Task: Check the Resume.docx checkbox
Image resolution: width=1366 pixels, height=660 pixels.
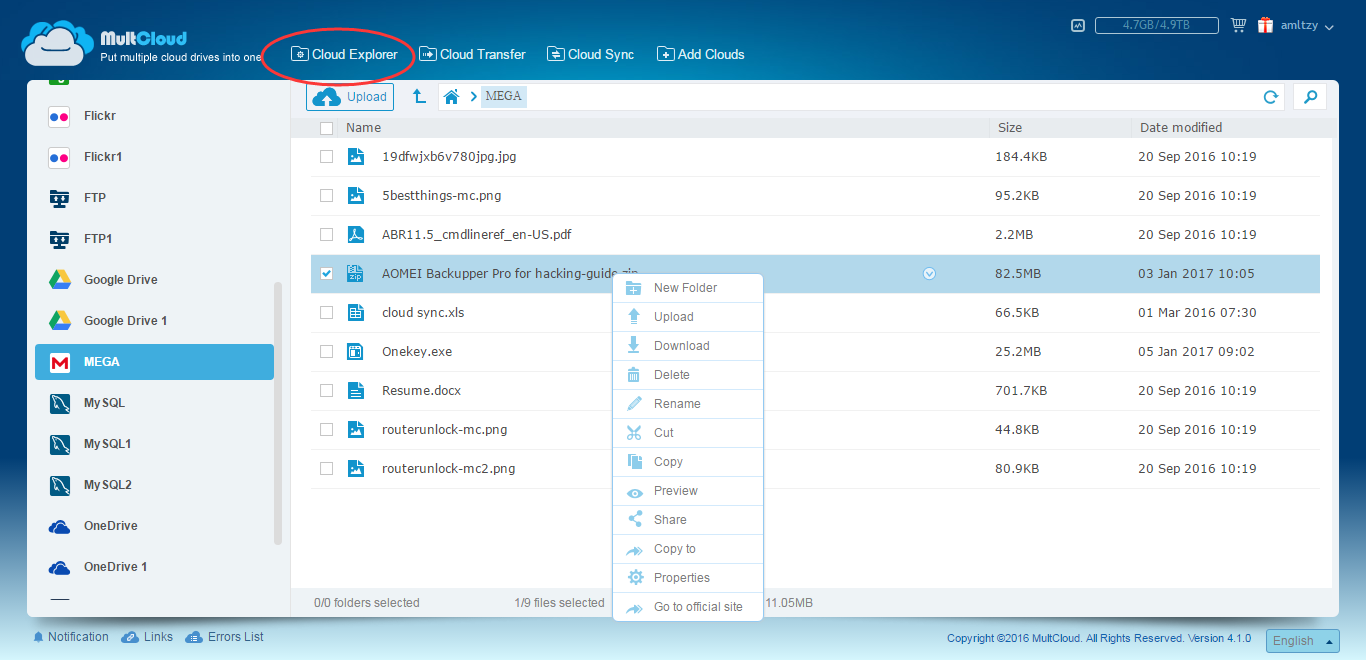Action: (x=326, y=391)
